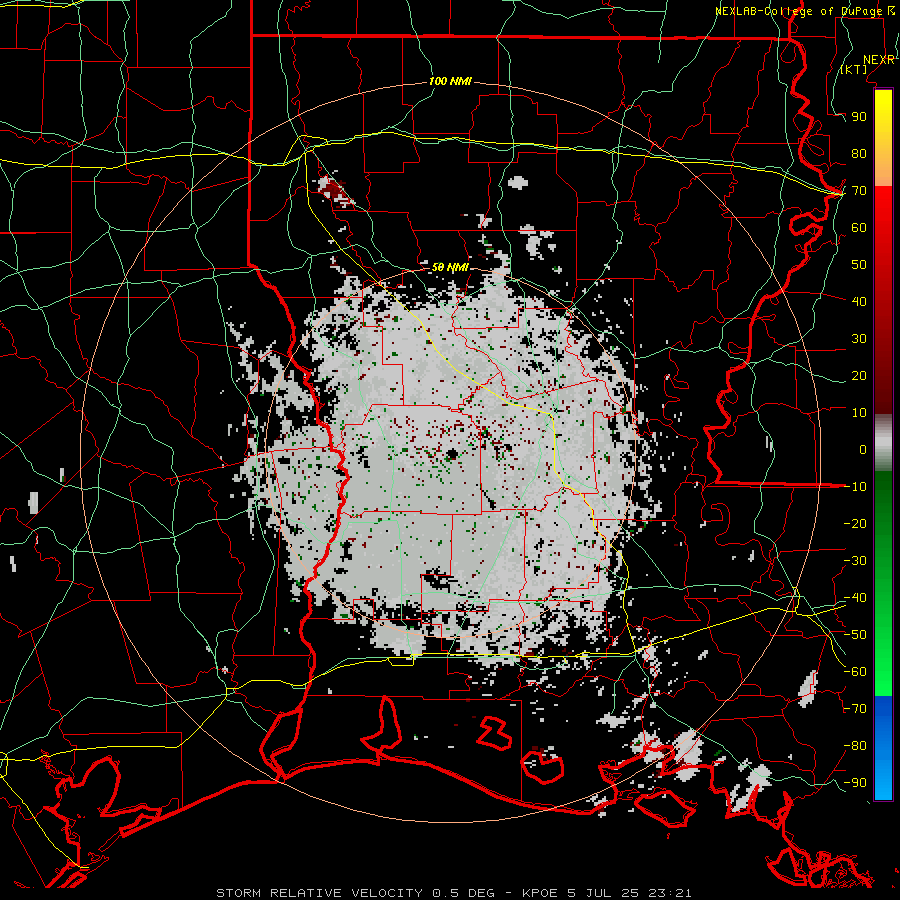Click the "50 NMI" range ring label

coord(450,267)
